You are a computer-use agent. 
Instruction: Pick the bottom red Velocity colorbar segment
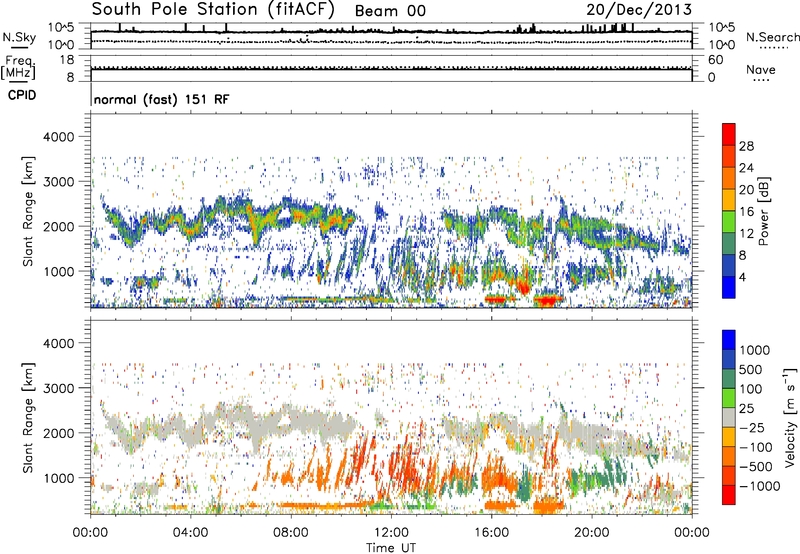pos(729,495)
